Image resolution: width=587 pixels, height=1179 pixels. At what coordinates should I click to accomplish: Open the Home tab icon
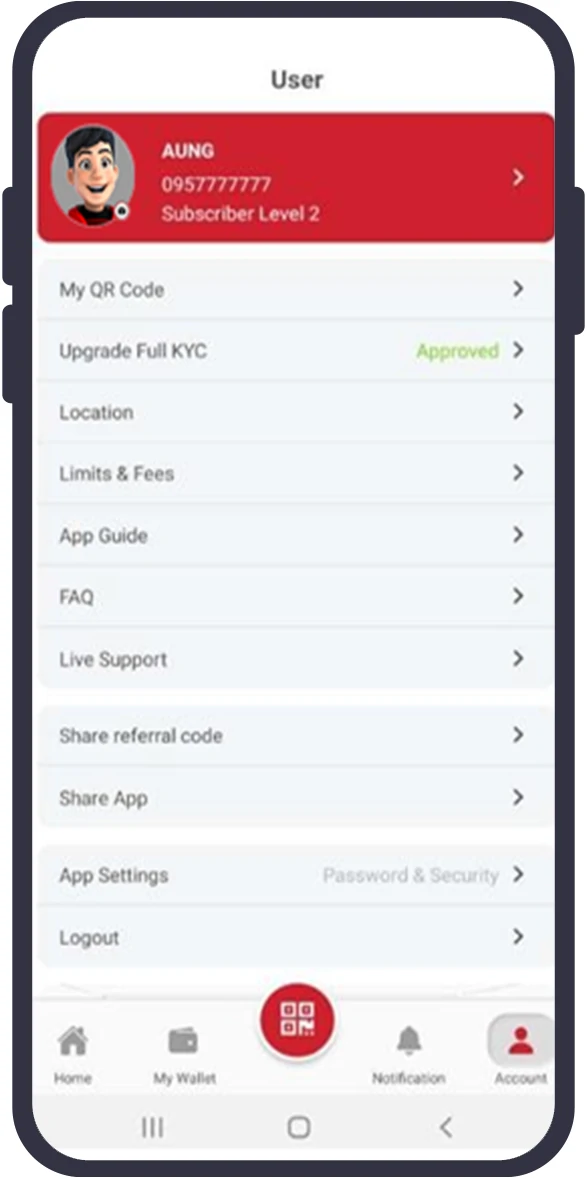pos(73,1041)
